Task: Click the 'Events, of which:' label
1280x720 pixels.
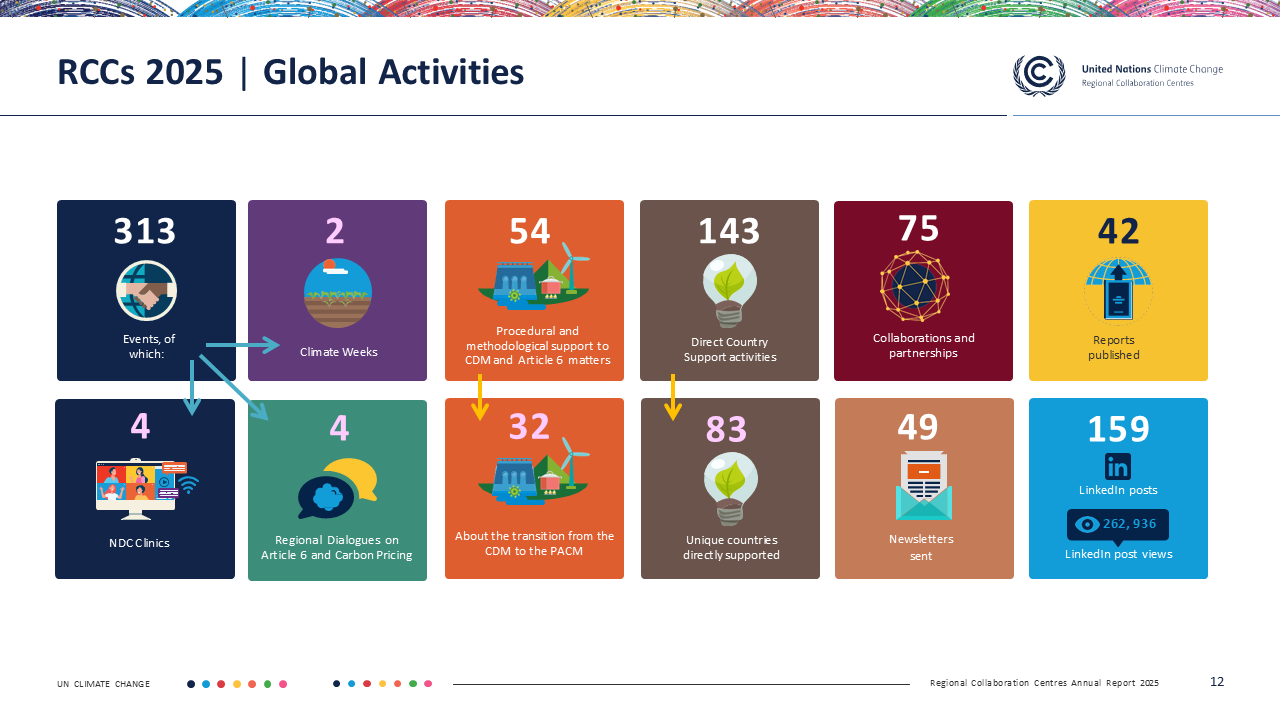Action: tap(147, 346)
